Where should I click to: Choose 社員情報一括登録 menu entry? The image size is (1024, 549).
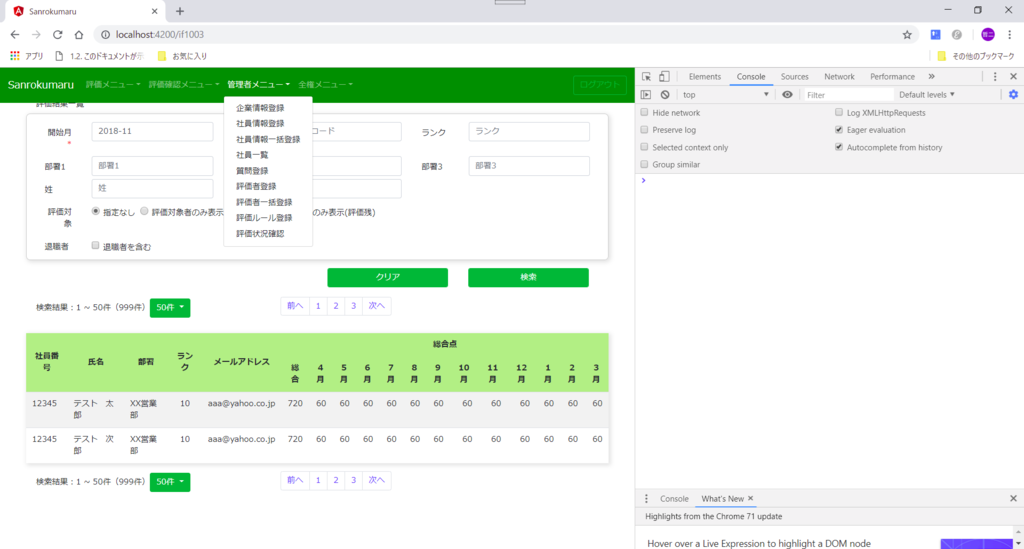tap(268, 139)
